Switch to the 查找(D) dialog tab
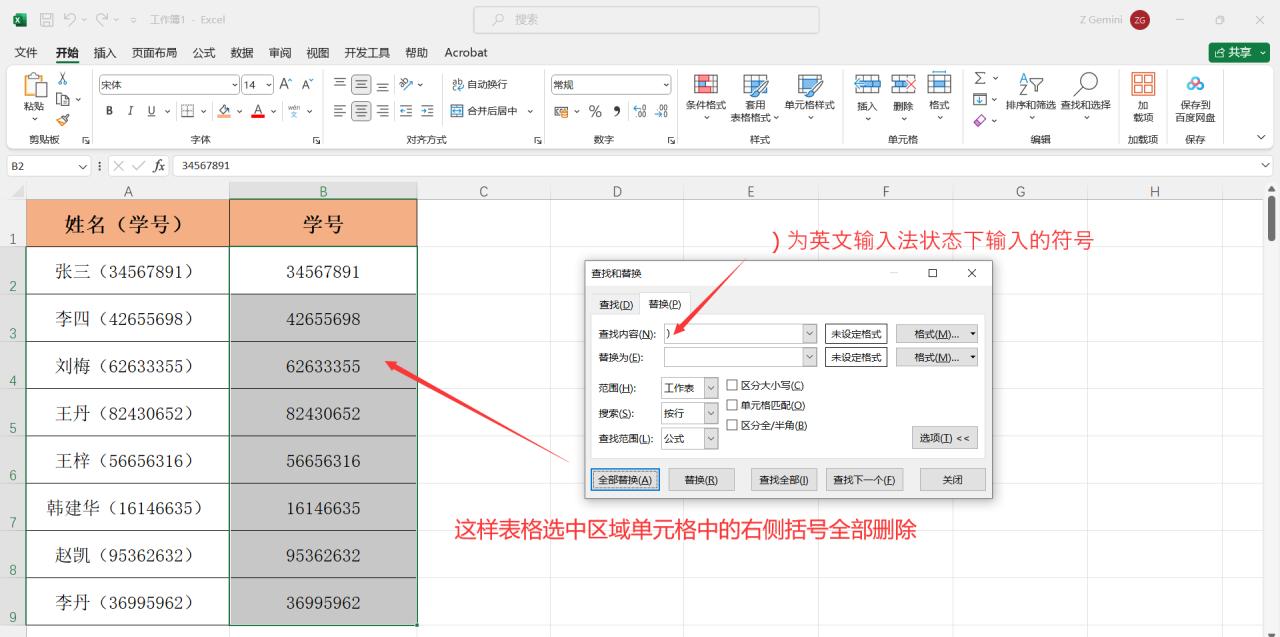Screen dimensions: 1280x637 tap(616, 304)
